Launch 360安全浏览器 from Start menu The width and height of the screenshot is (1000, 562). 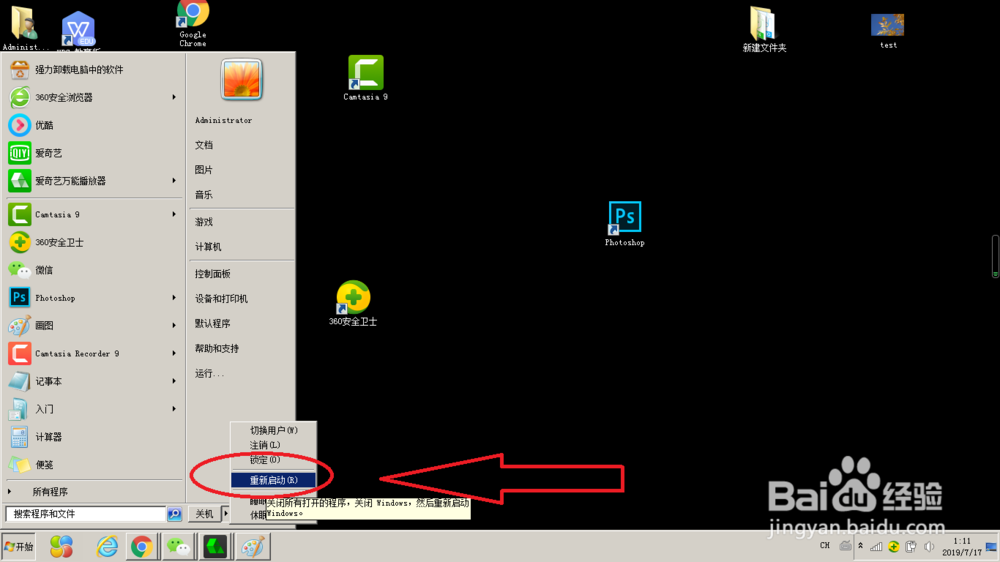(x=94, y=97)
